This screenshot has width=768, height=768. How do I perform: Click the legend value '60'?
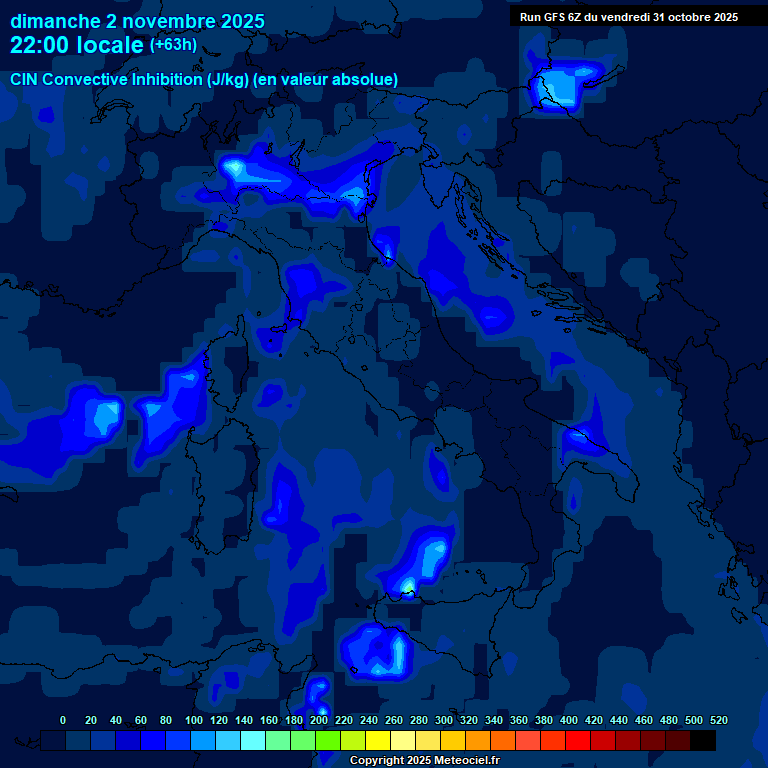coord(141,720)
